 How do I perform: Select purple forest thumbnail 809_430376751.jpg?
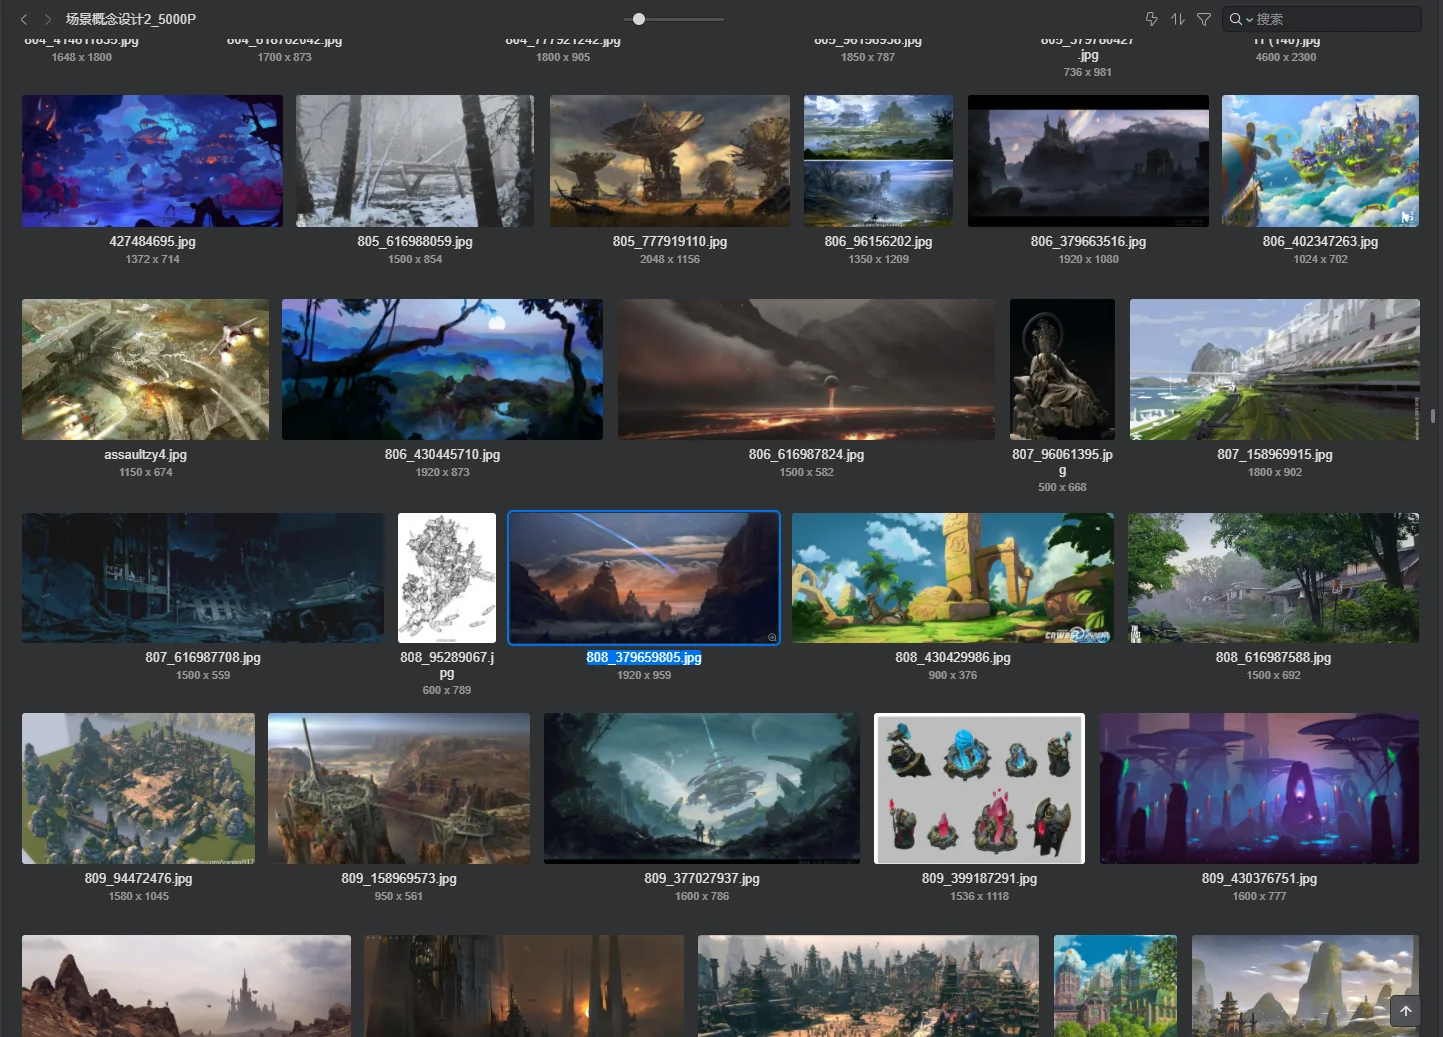click(1259, 788)
